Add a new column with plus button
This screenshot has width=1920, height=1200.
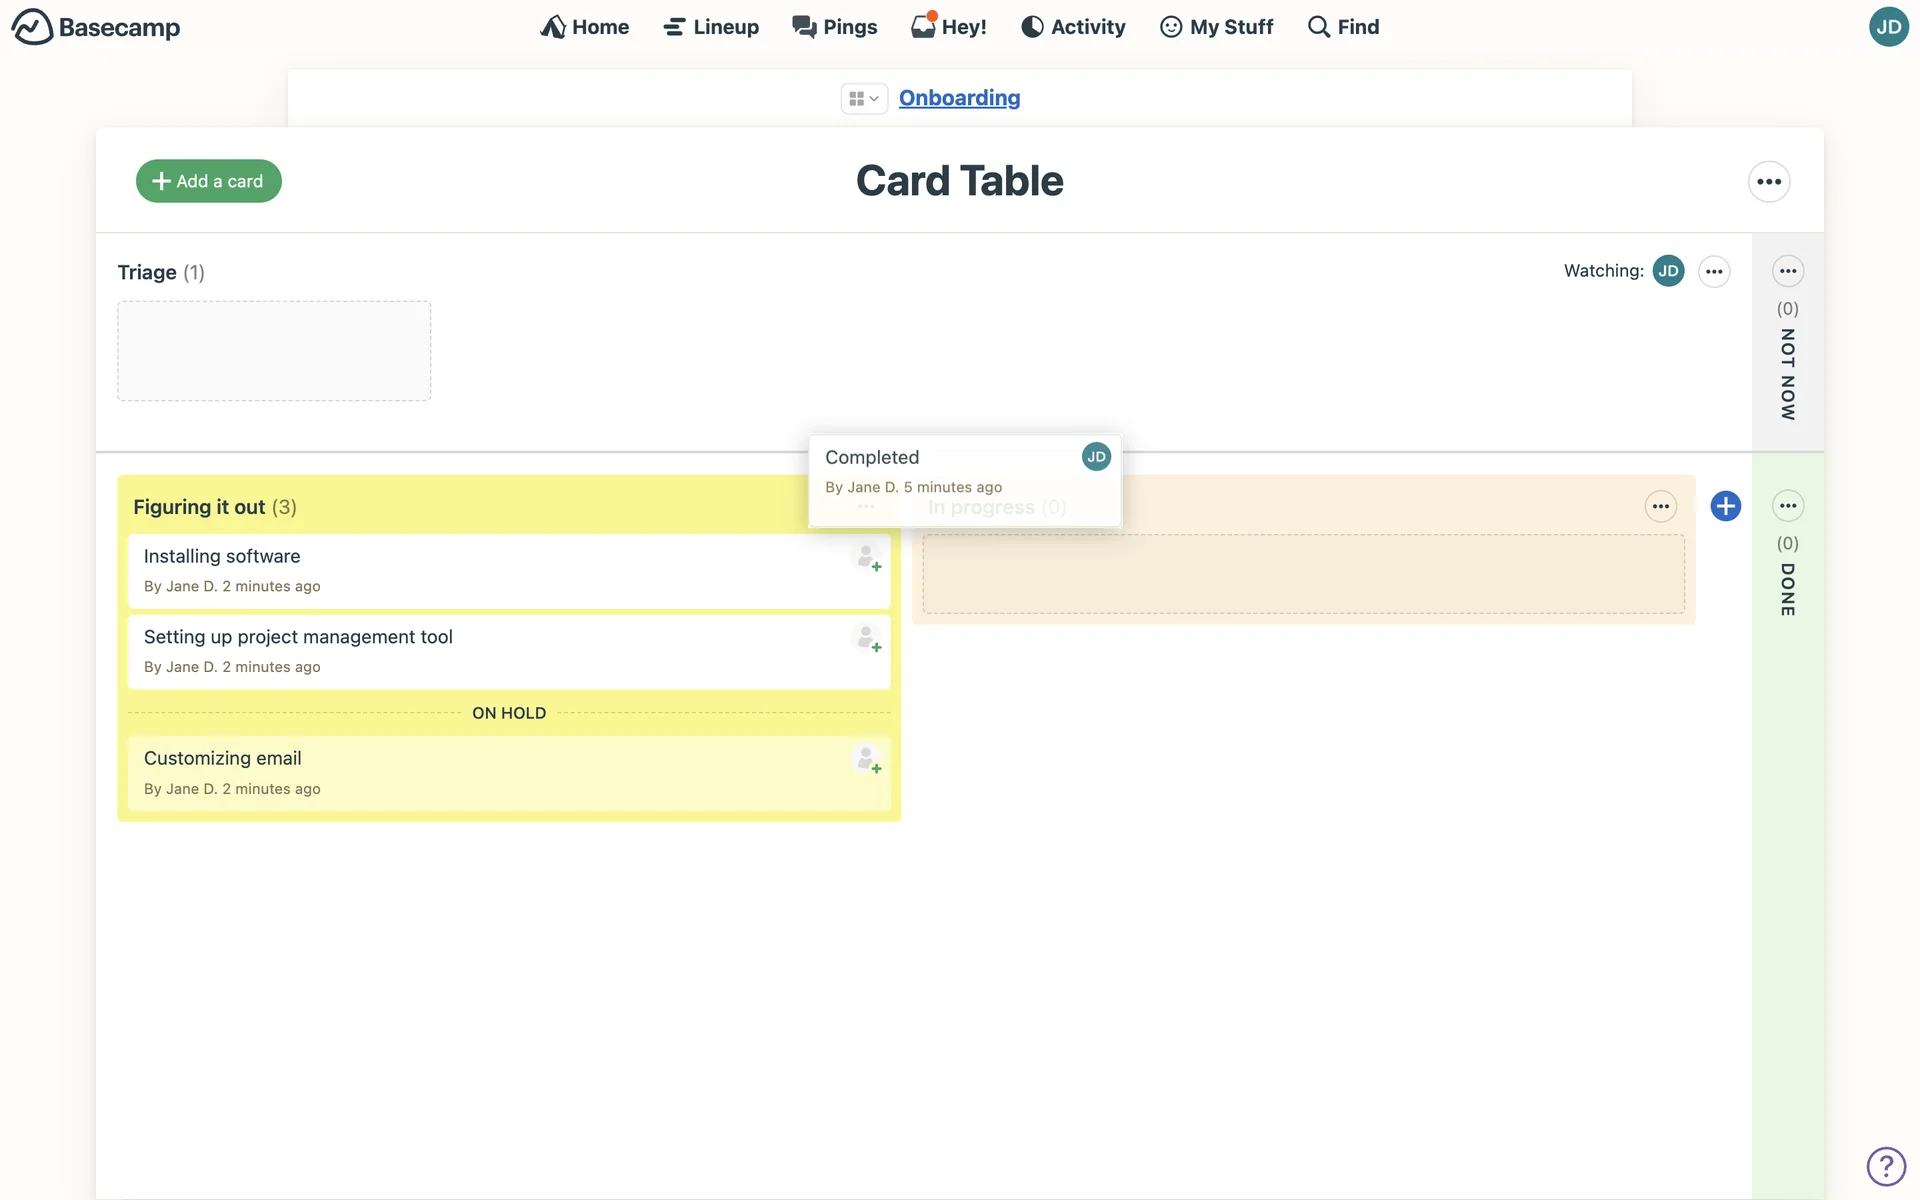(1725, 506)
